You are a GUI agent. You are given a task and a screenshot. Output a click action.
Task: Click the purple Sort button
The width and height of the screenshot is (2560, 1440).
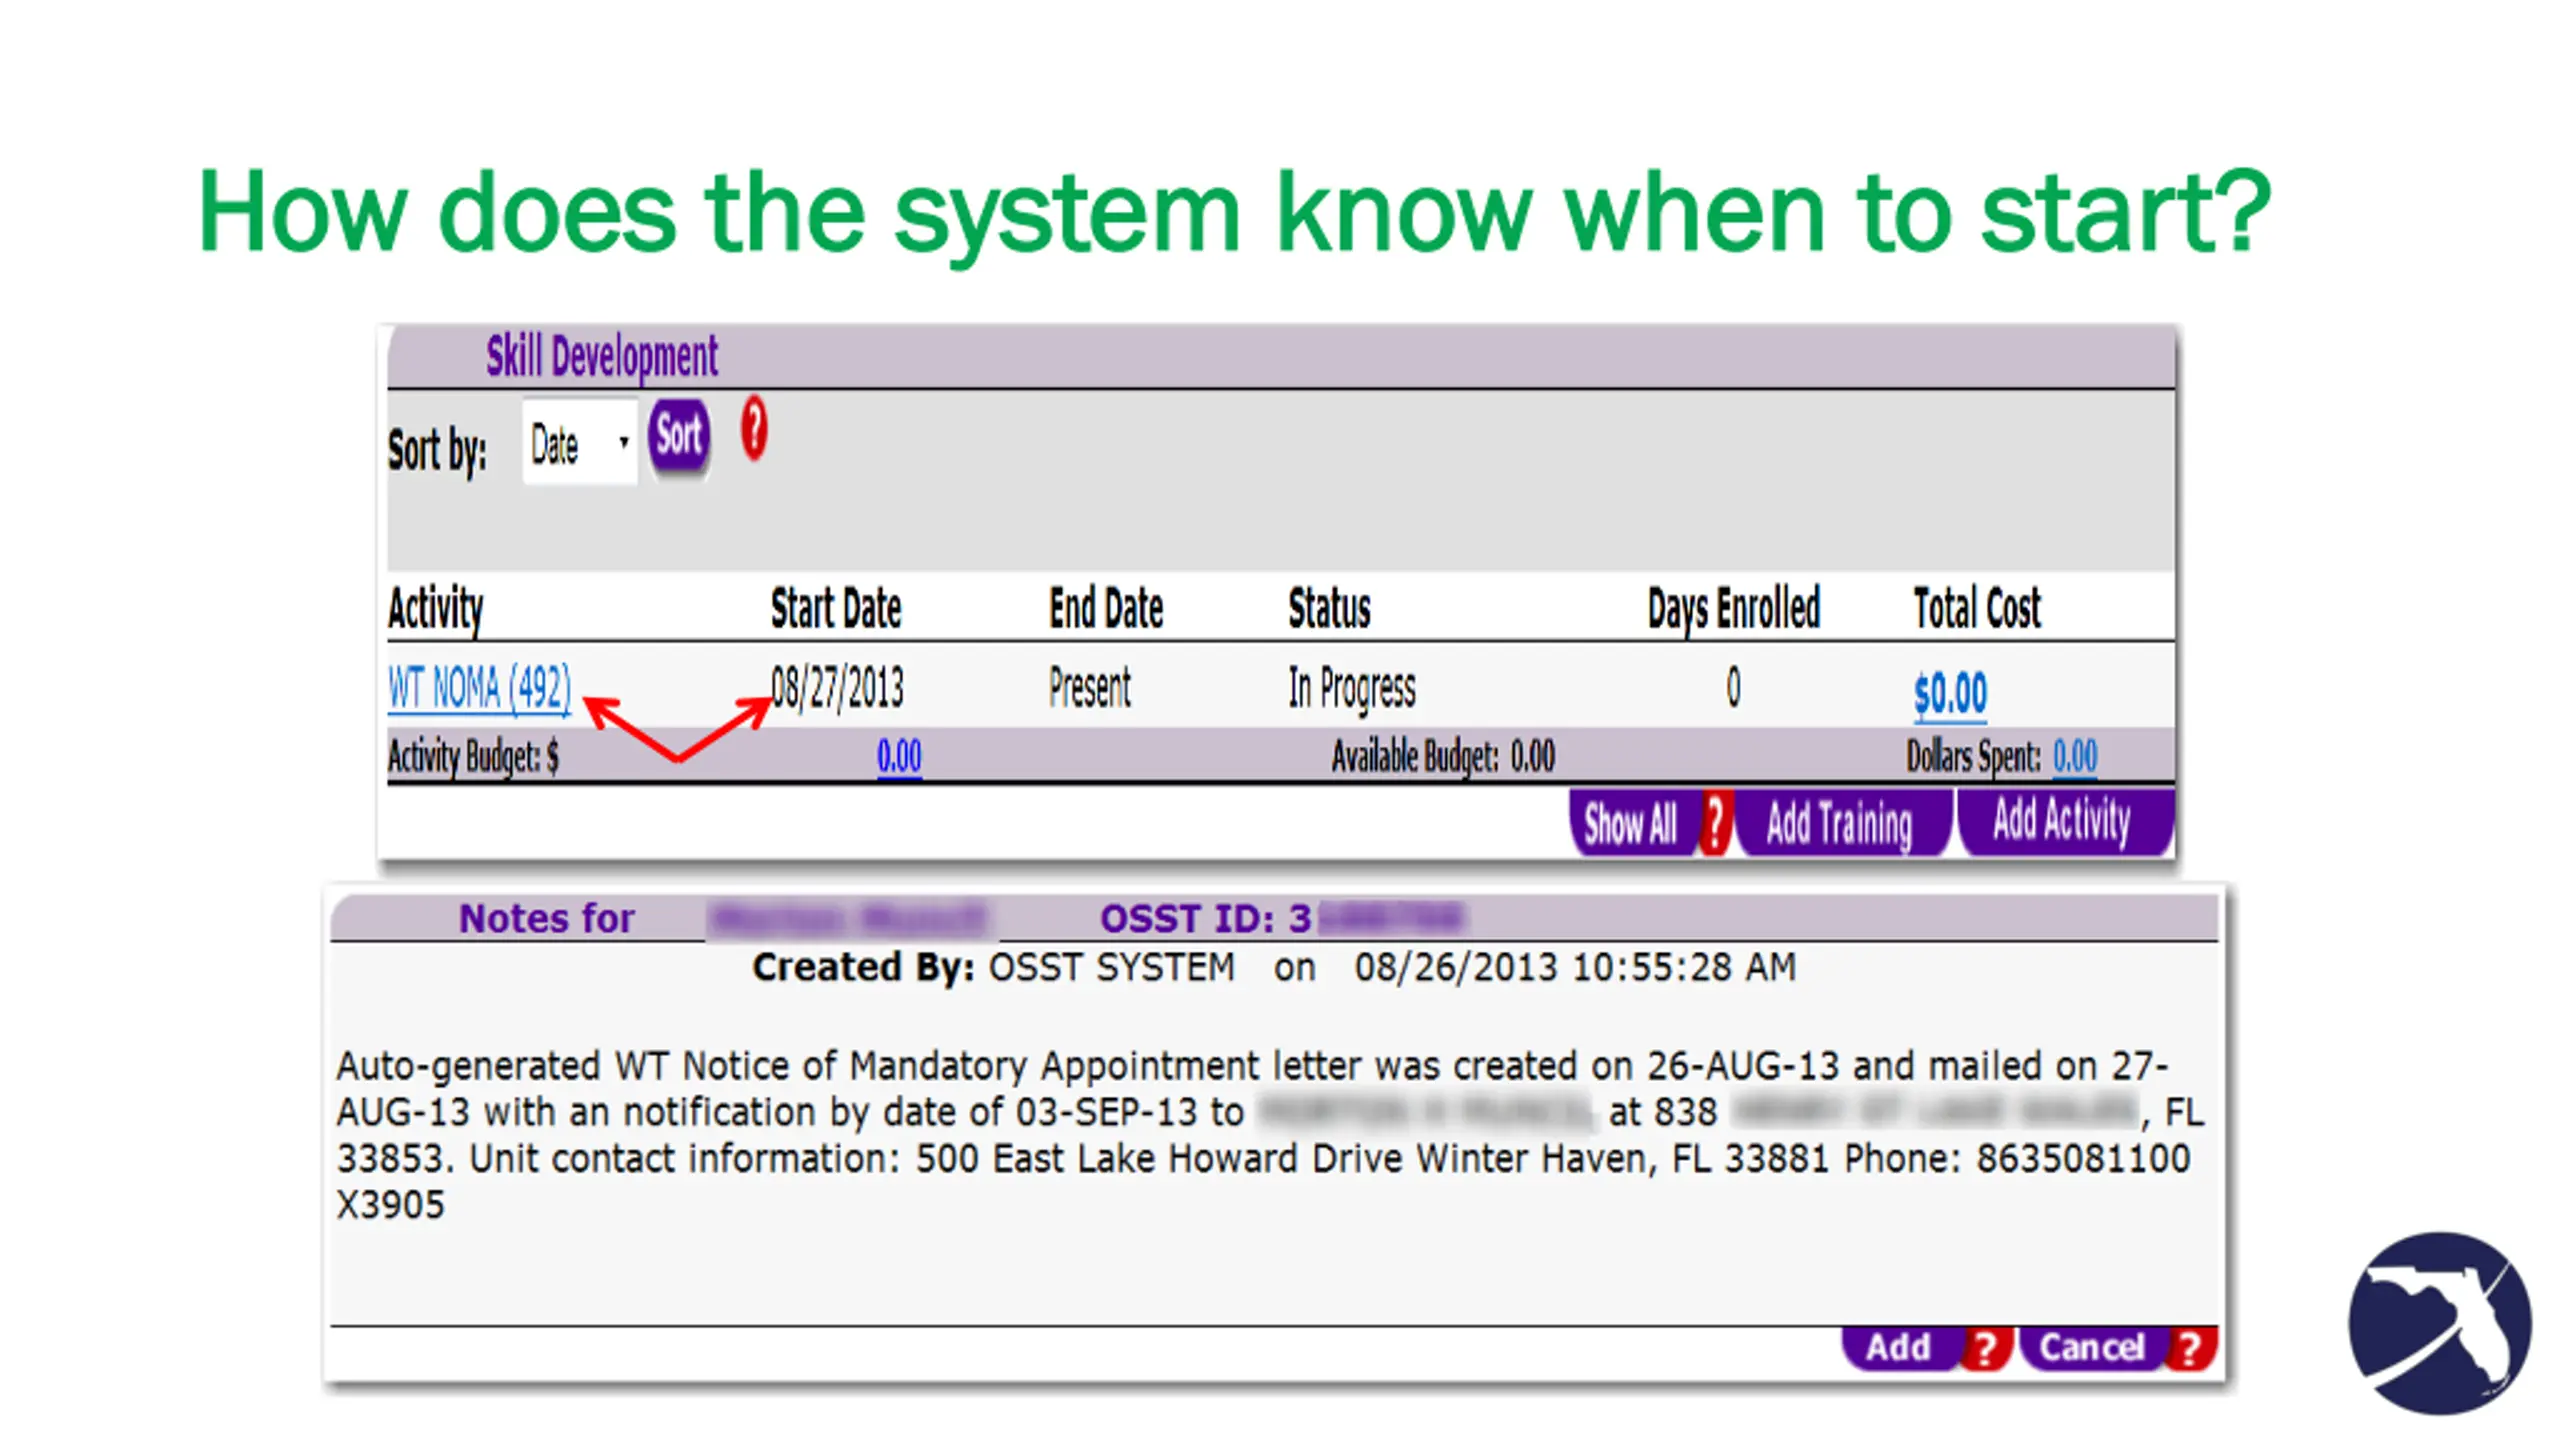click(x=679, y=436)
